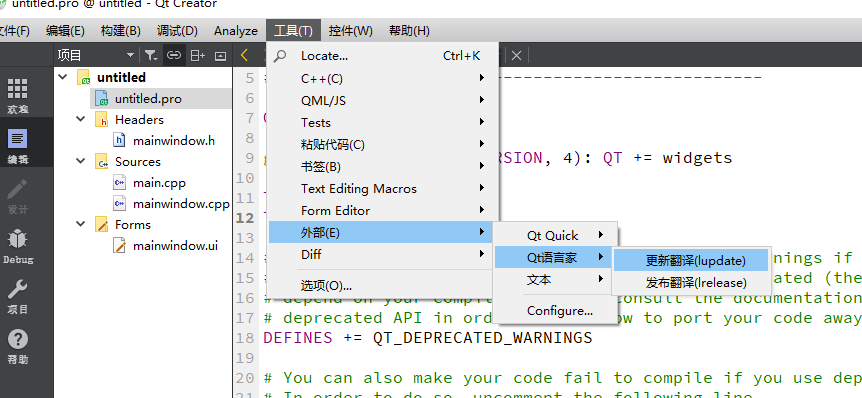
Task: Click the Forms folder icon
Action: point(102,224)
